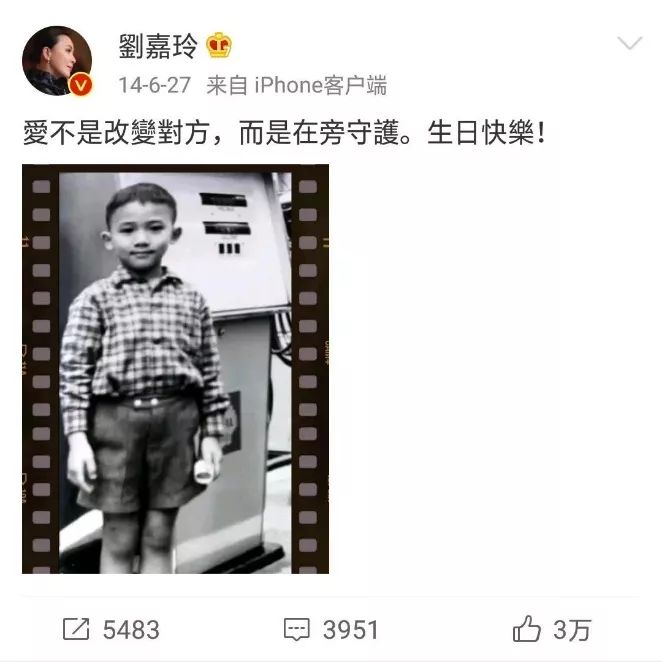Click the like count 3万
The height and width of the screenshot is (662, 662).
(572, 629)
